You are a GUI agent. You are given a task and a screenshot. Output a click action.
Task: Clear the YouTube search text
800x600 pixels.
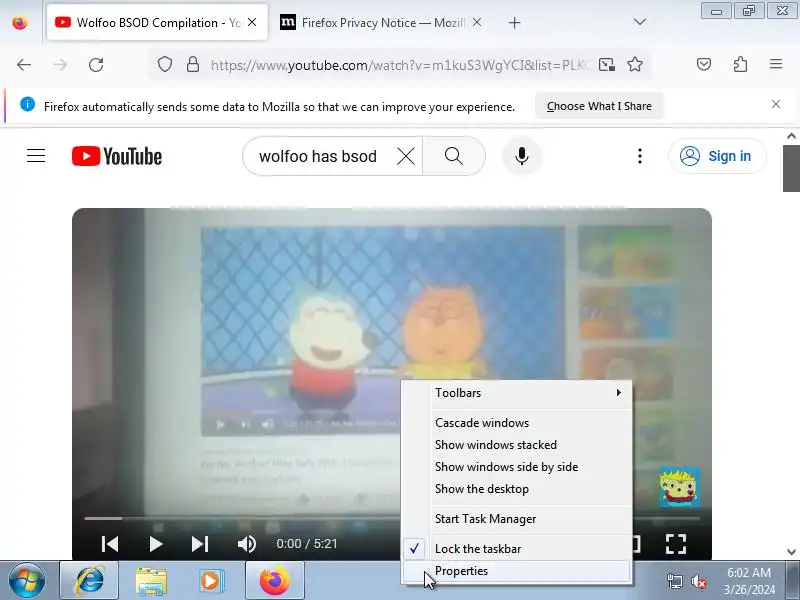[x=406, y=156]
